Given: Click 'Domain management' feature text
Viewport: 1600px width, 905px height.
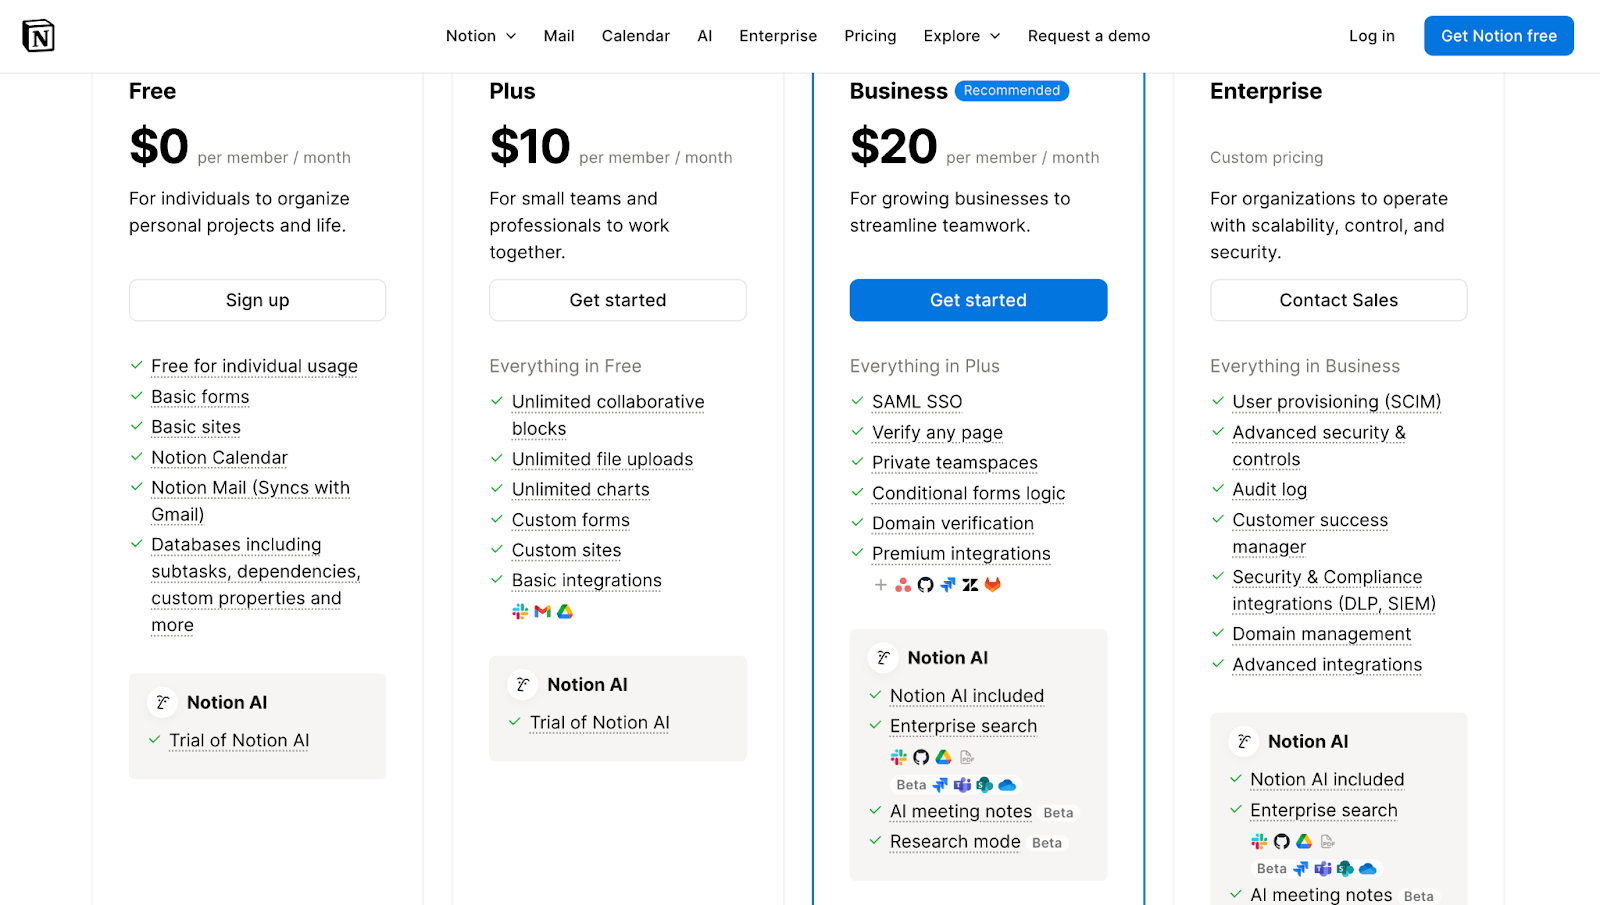Looking at the screenshot, I should tap(1321, 634).
